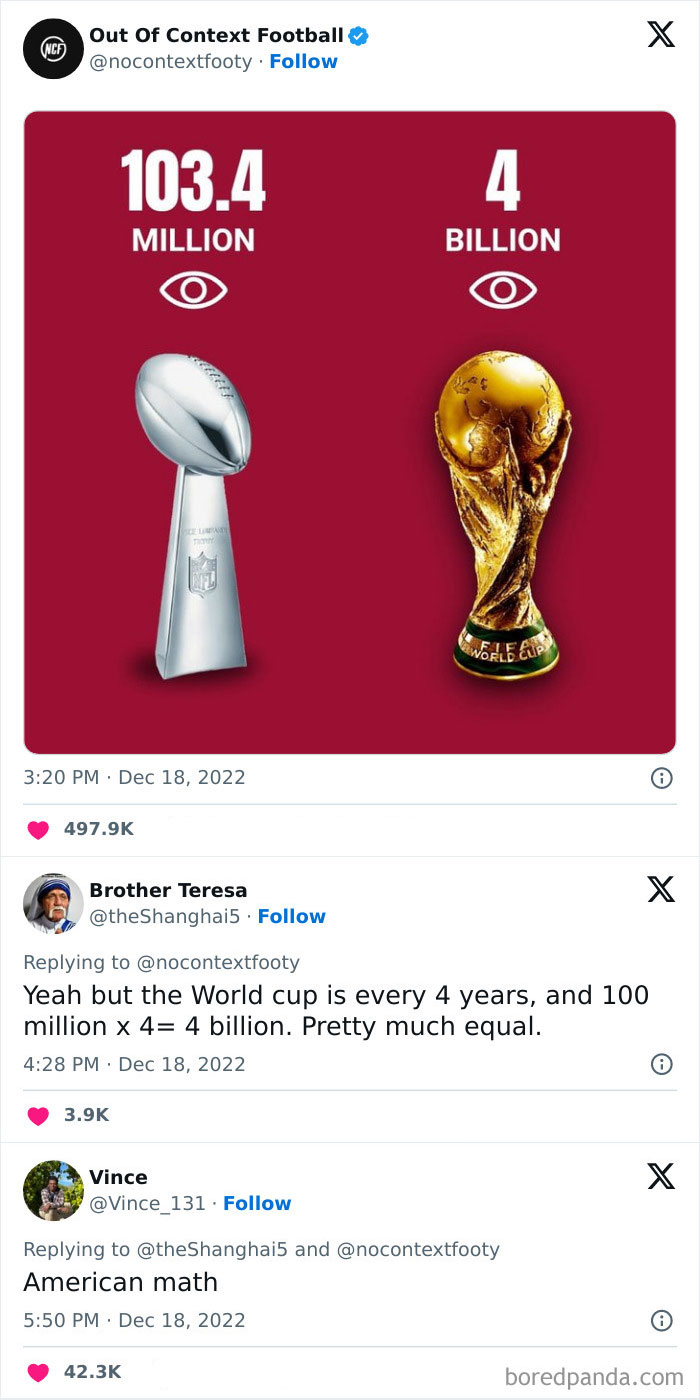
Task: Open the trophy comparison image
Action: click(350, 430)
